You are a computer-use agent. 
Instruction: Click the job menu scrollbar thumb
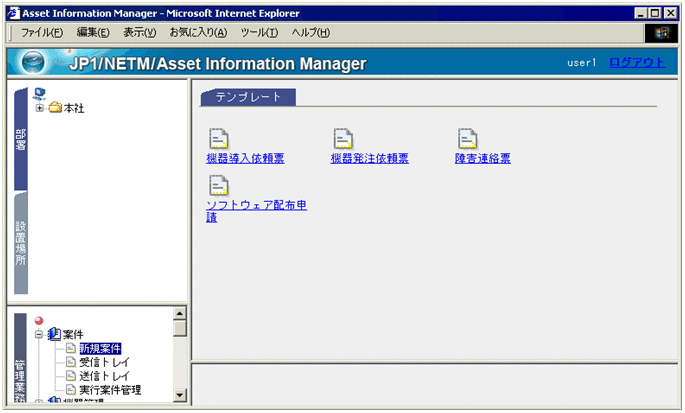tap(180, 328)
